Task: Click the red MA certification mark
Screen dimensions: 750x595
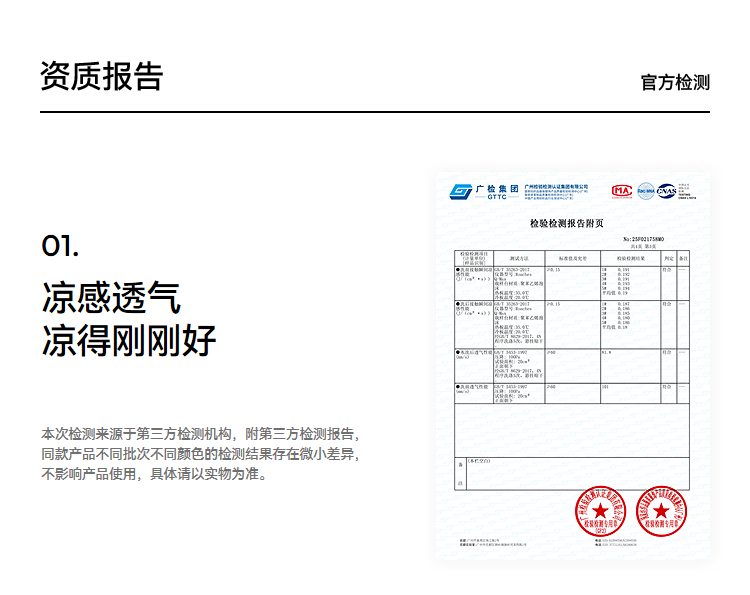Action: coord(622,191)
